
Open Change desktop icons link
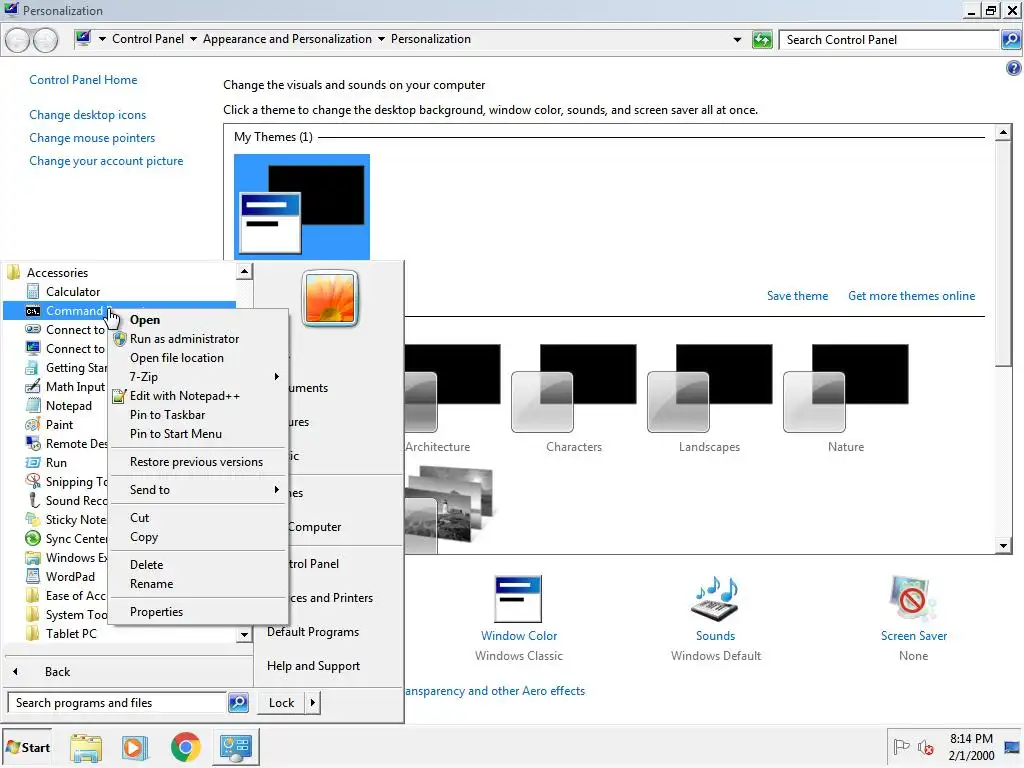(88, 115)
